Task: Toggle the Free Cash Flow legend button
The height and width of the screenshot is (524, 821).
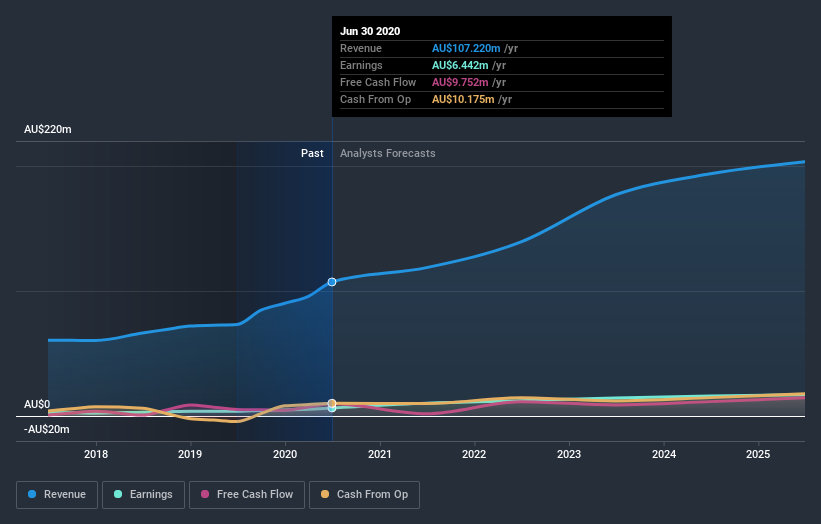Action: [x=247, y=495]
